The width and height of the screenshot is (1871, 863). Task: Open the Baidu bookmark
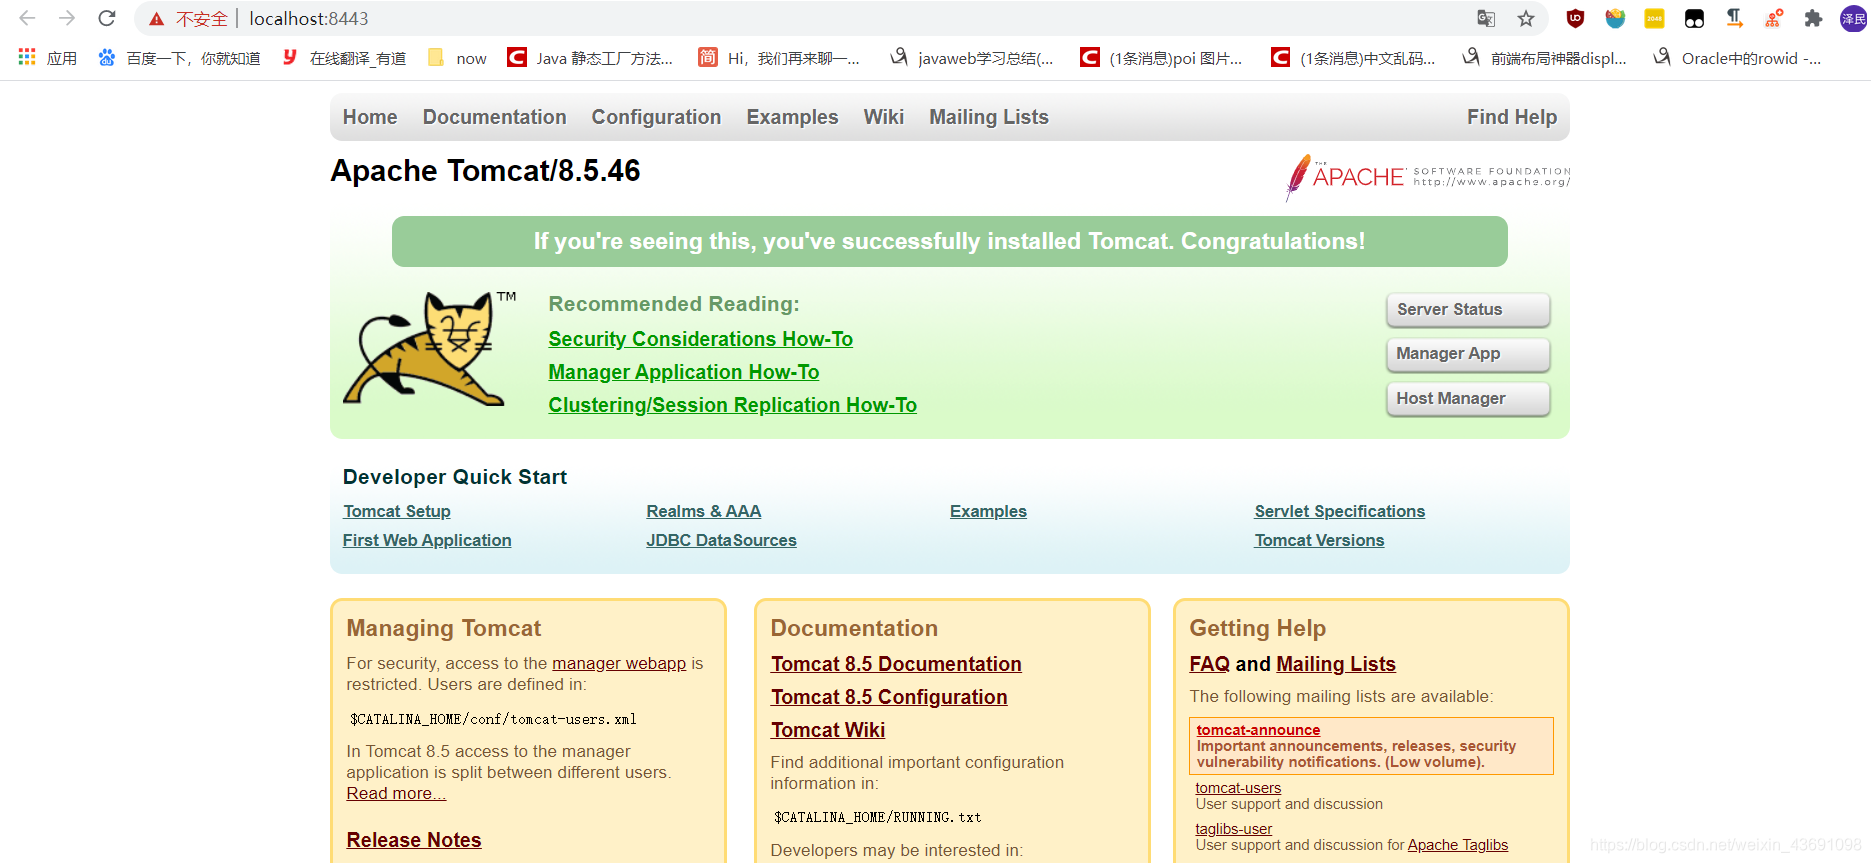click(179, 58)
